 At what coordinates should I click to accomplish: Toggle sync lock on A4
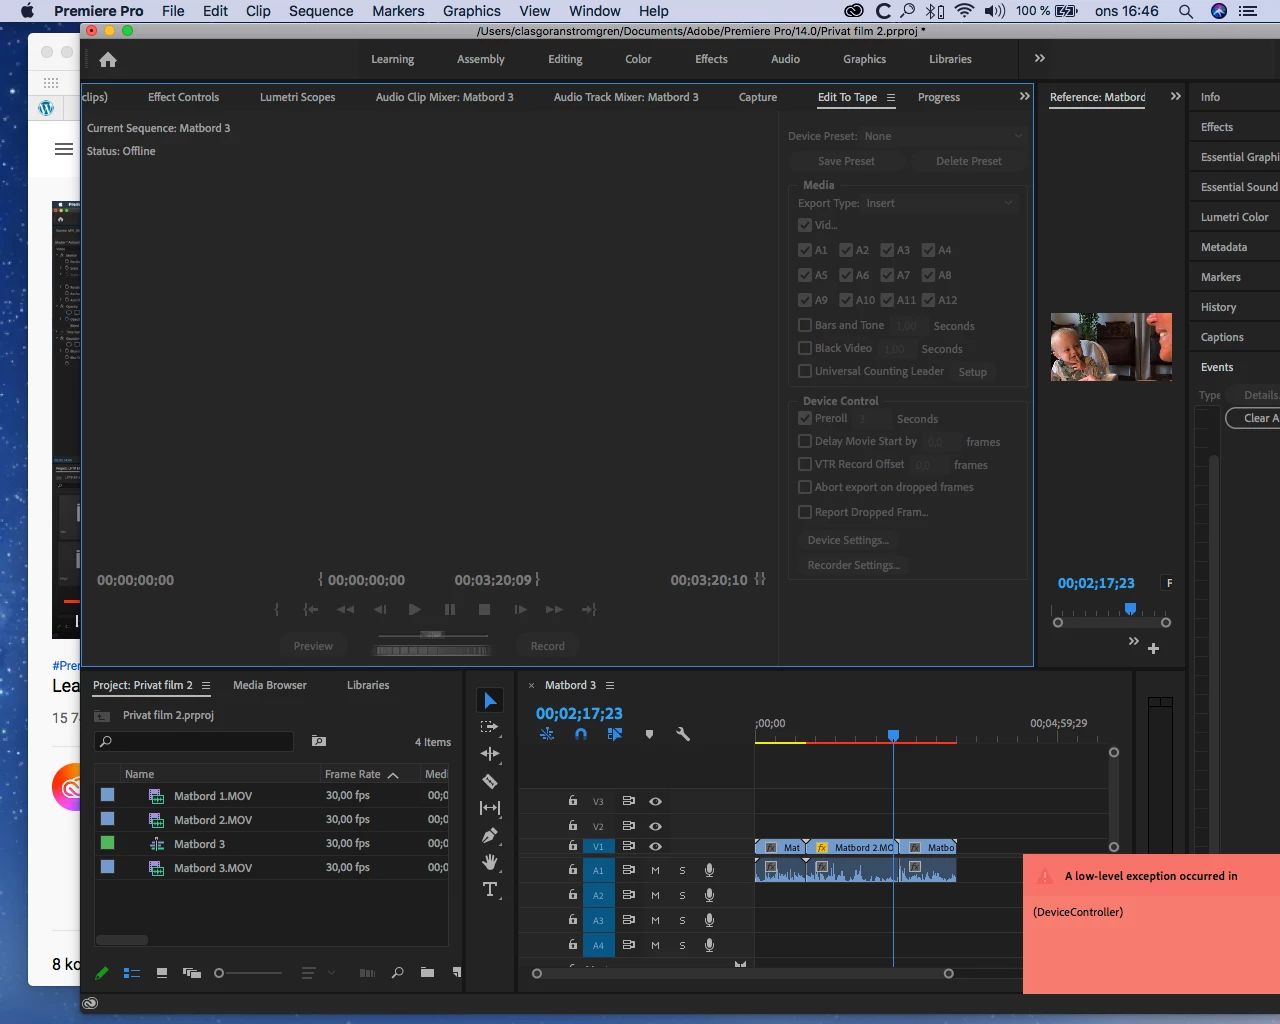coord(628,945)
